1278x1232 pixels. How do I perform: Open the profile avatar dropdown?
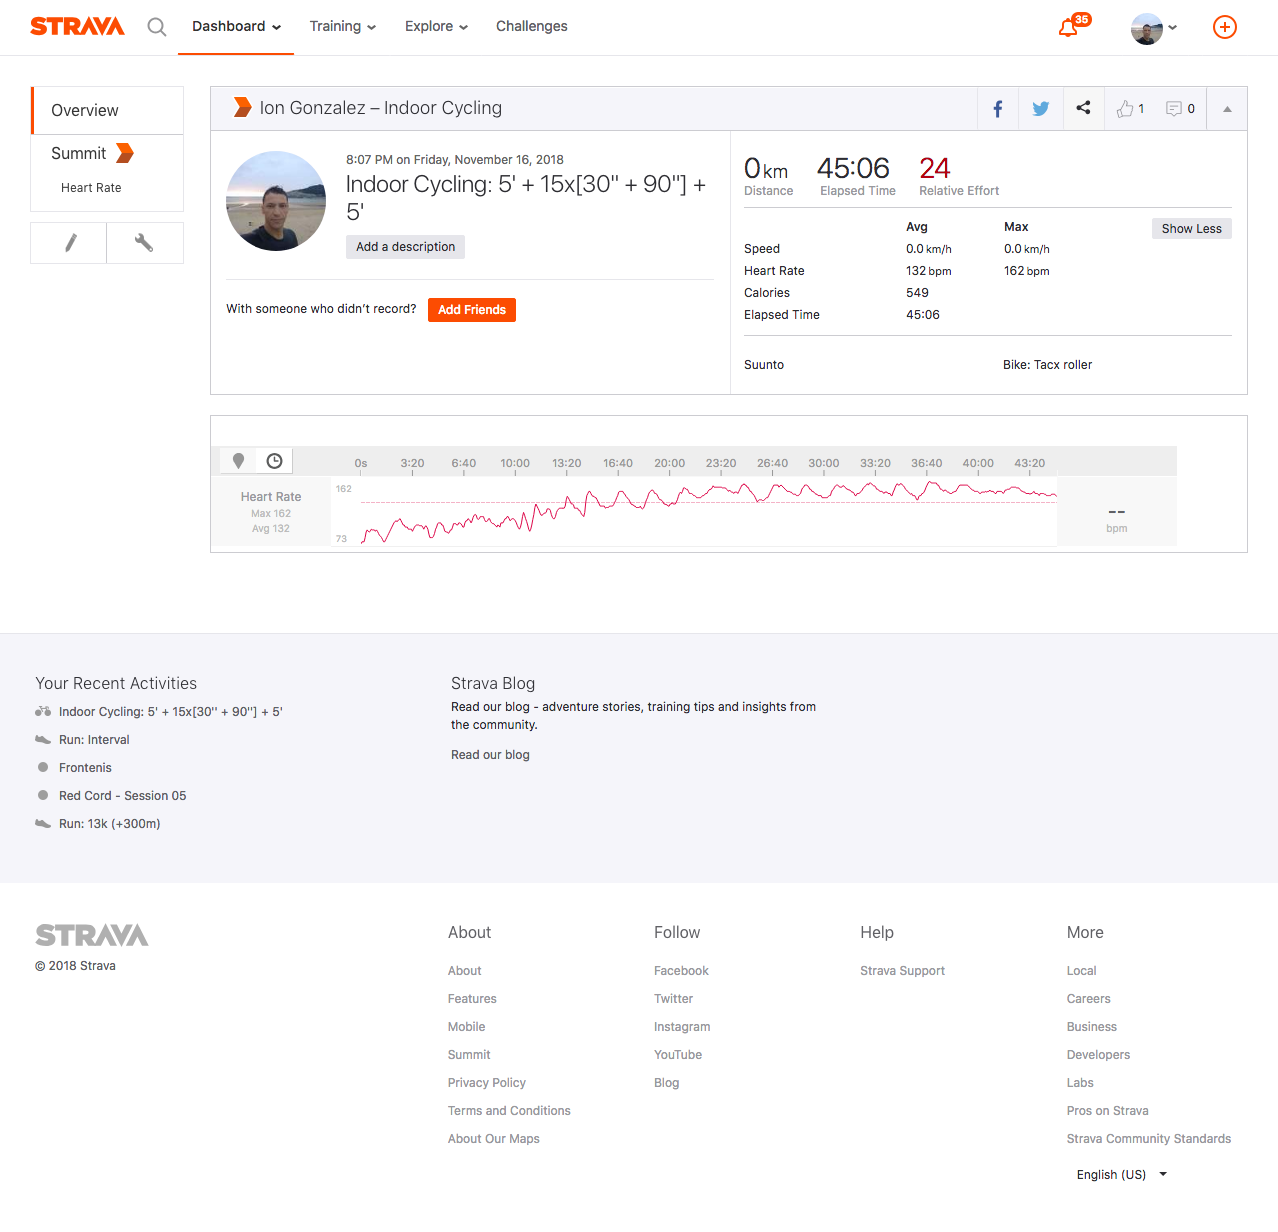click(x=1154, y=28)
